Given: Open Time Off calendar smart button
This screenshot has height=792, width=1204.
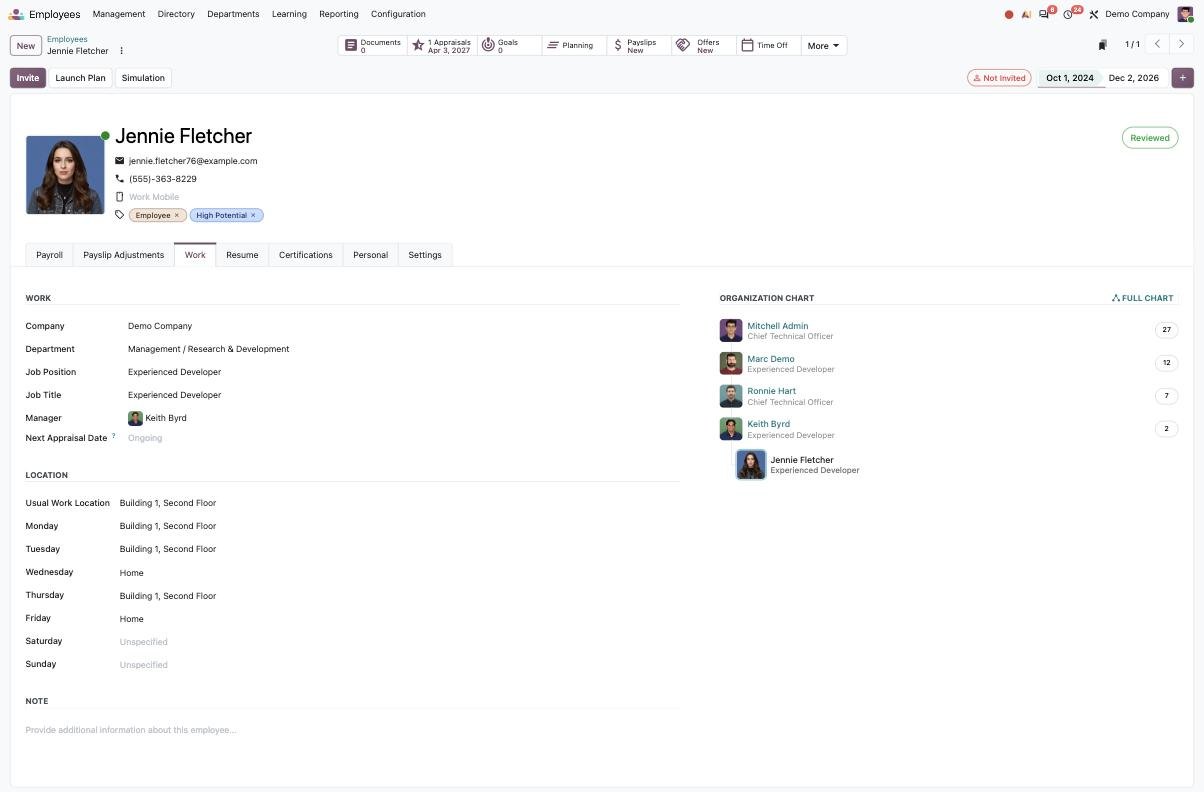Looking at the screenshot, I should click(x=768, y=46).
